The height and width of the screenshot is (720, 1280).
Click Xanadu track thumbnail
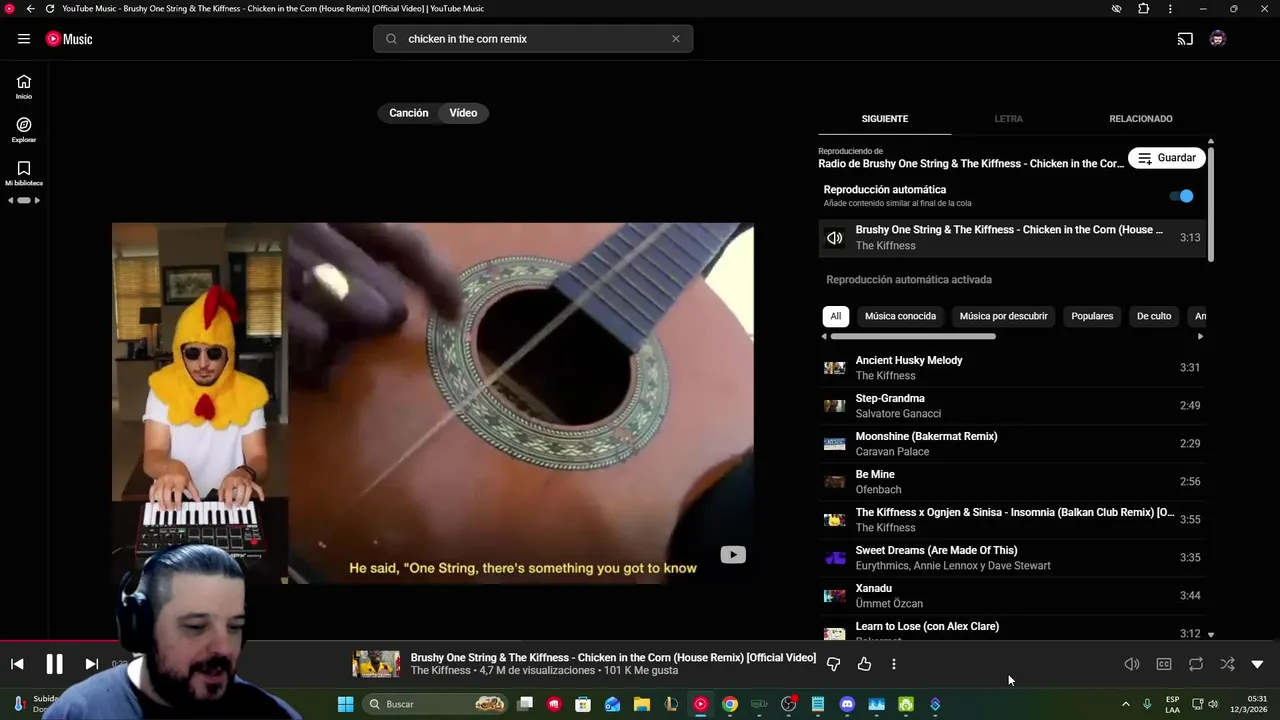coord(834,596)
